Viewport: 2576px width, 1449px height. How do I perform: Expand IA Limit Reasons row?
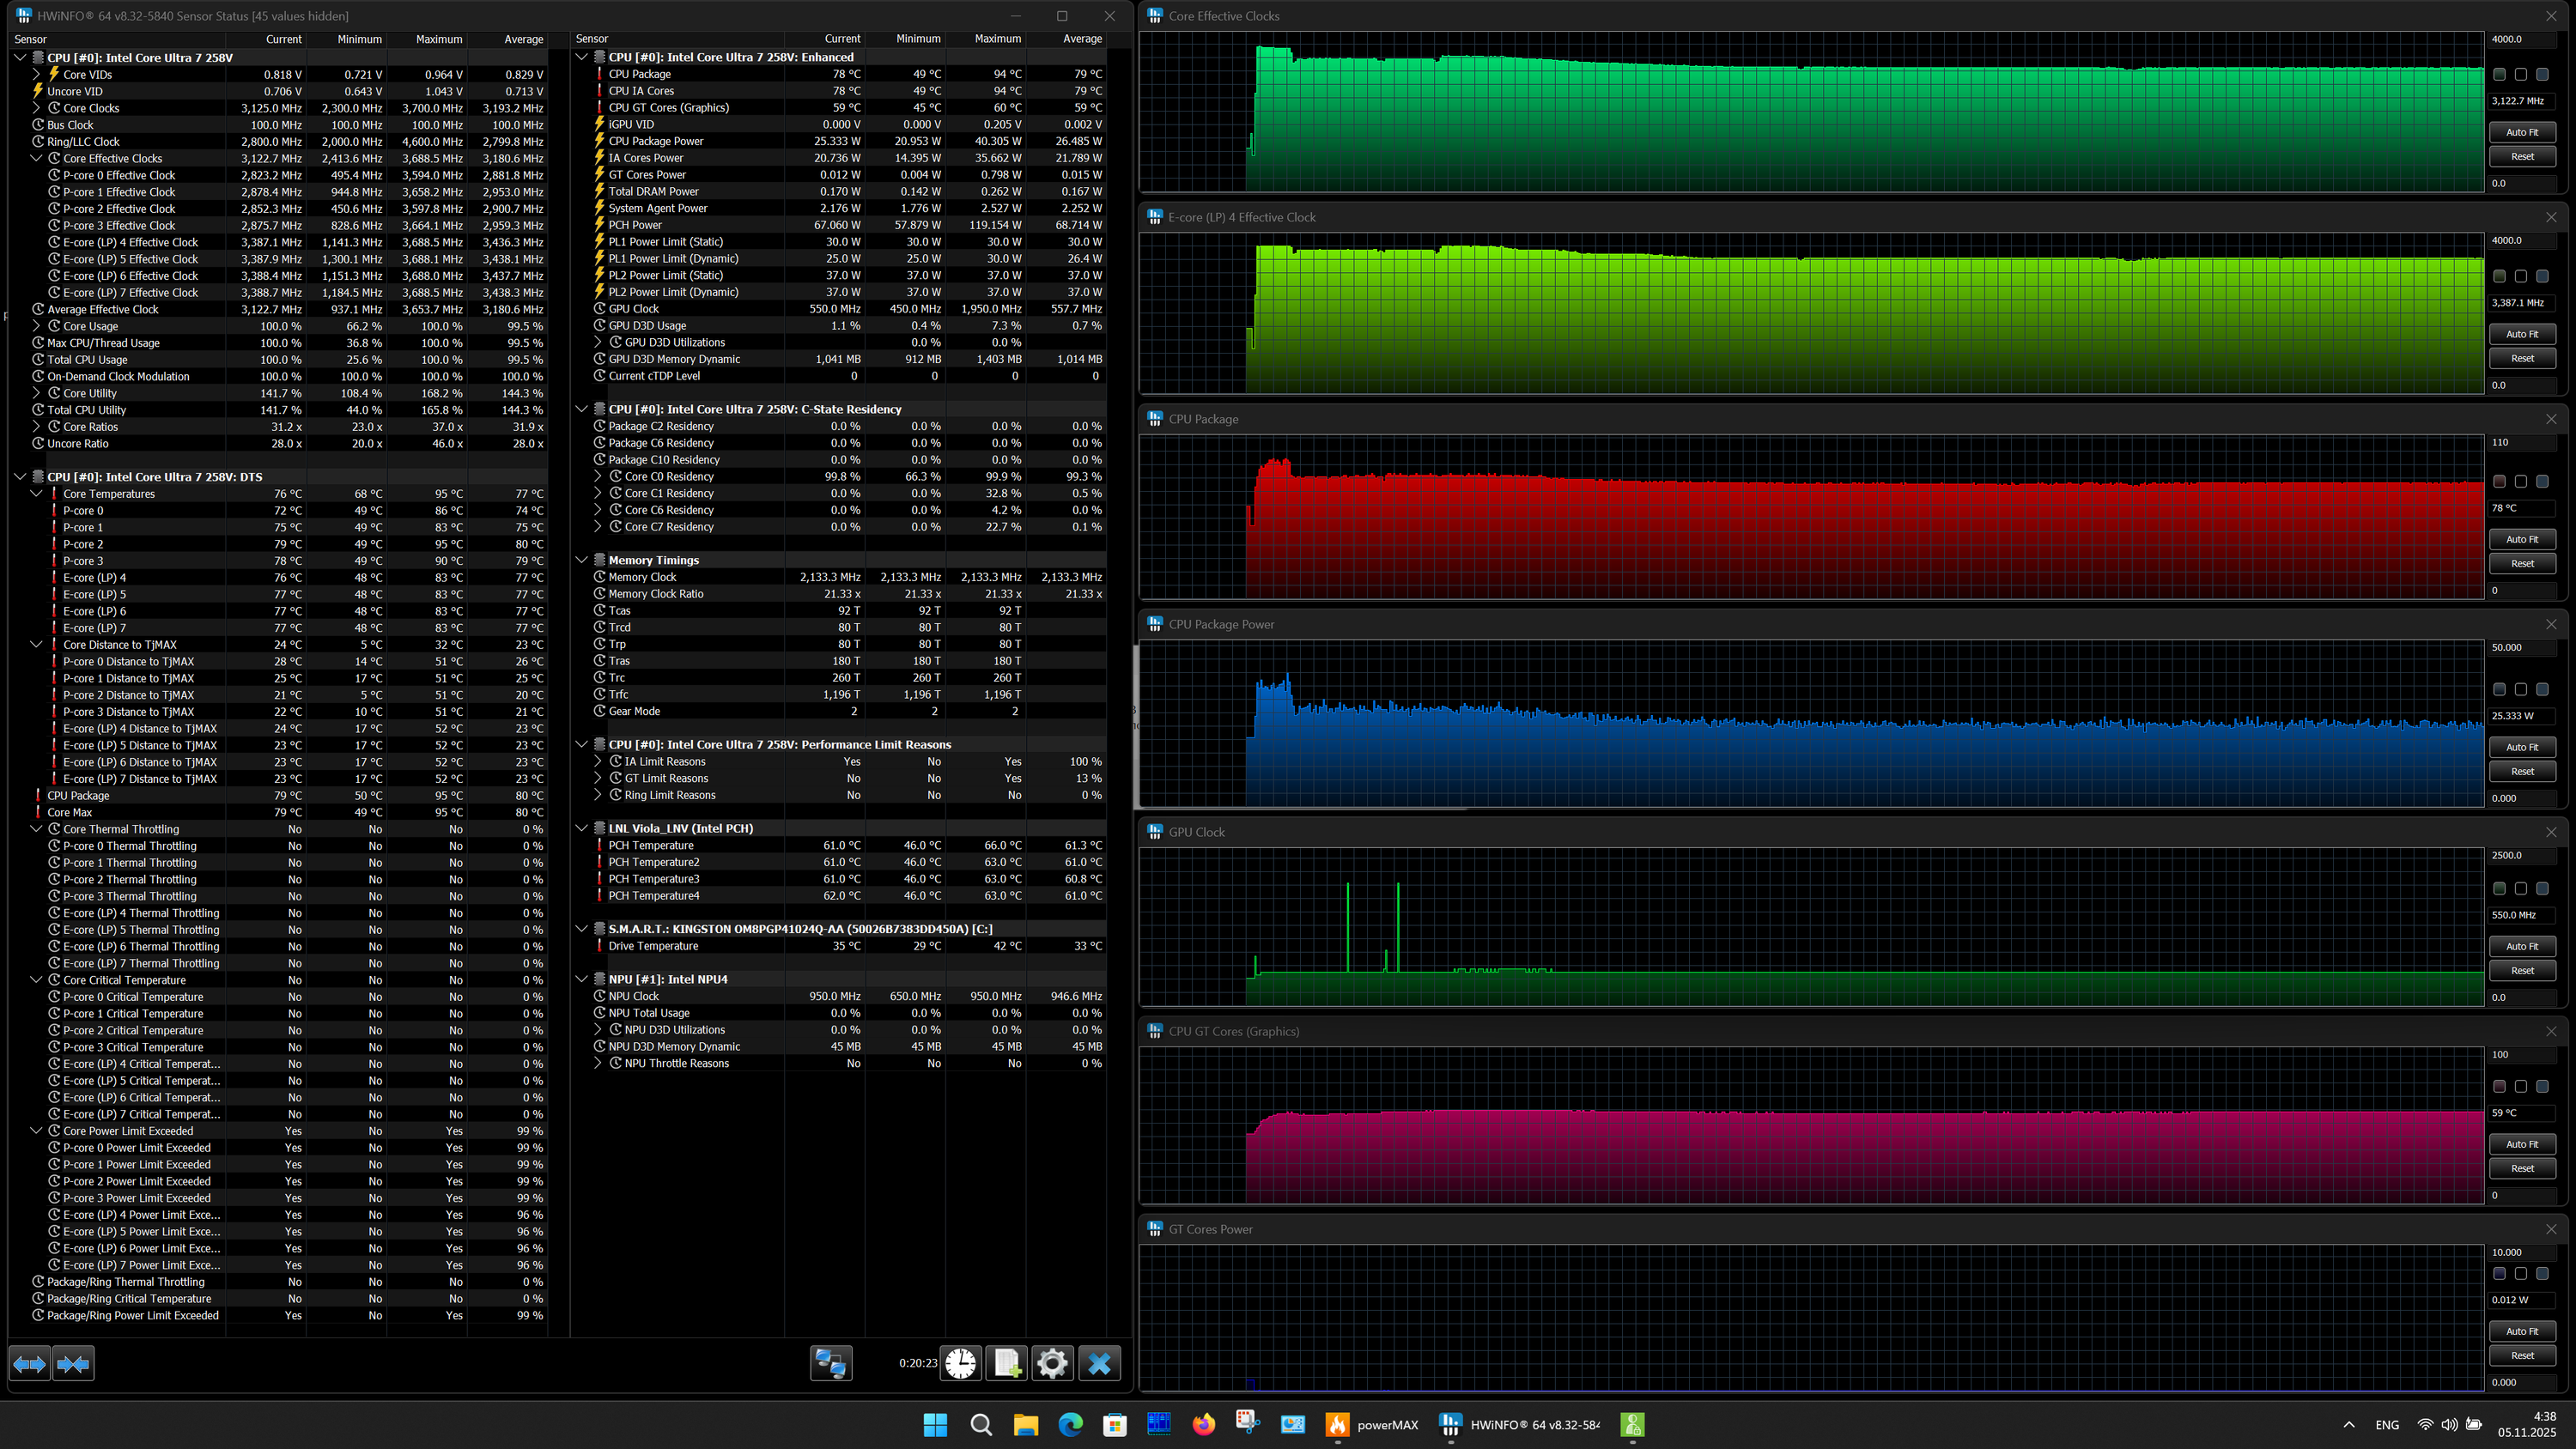coord(598,762)
